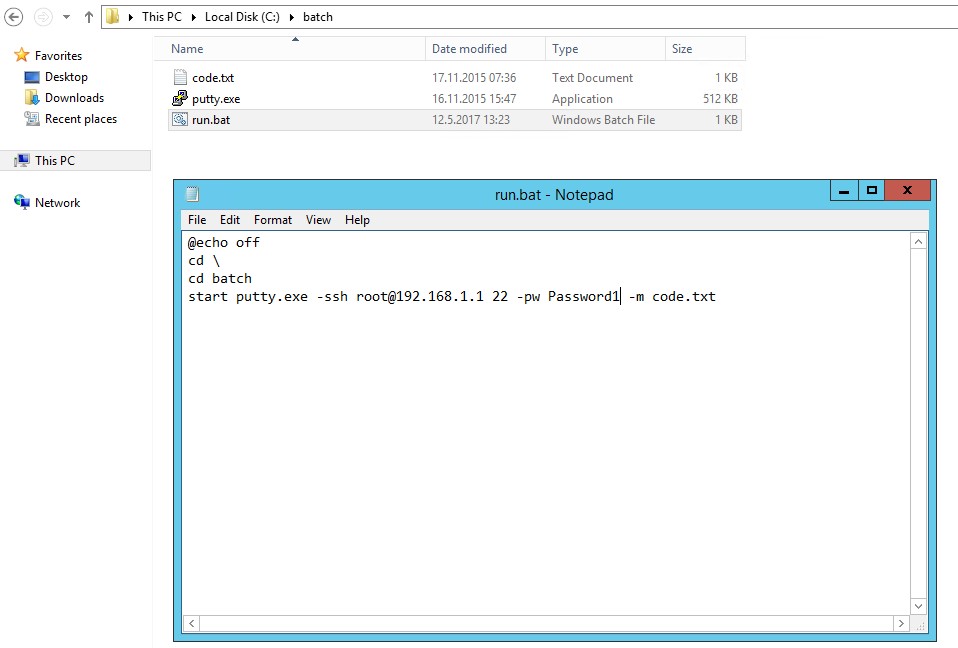Place cursor on '@echo off' line
958x648 pixels.
pos(224,242)
